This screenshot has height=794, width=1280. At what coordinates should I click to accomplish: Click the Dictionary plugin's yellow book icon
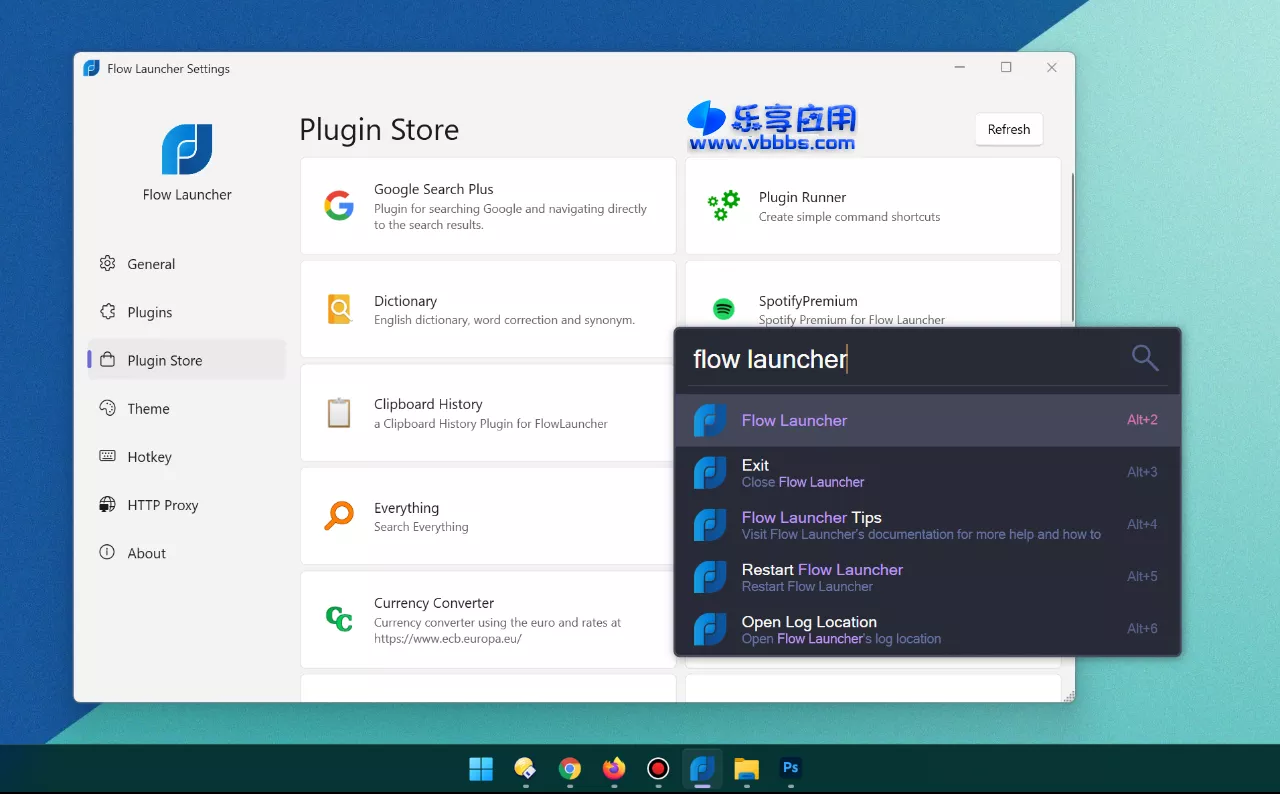tap(339, 309)
